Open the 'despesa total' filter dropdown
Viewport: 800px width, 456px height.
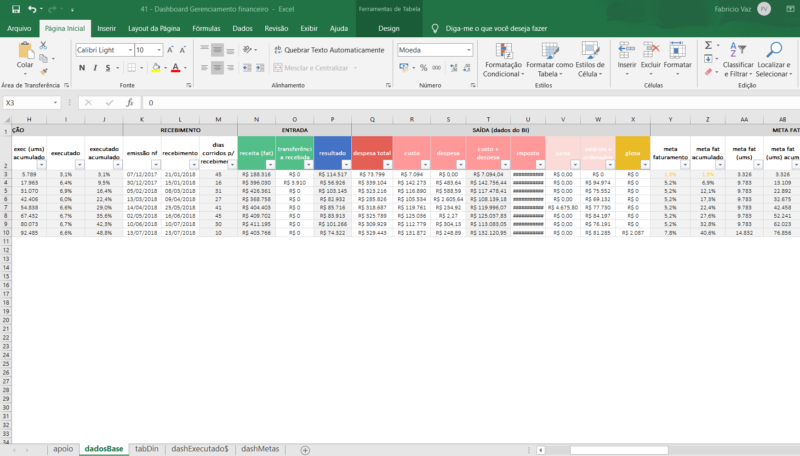[387, 165]
